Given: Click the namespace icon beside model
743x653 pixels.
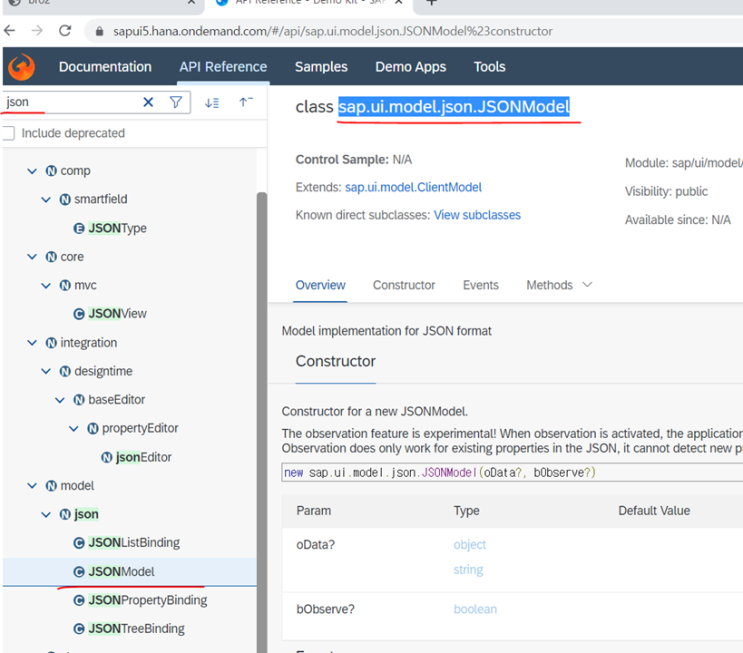Looking at the screenshot, I should pyautogui.click(x=51, y=486).
